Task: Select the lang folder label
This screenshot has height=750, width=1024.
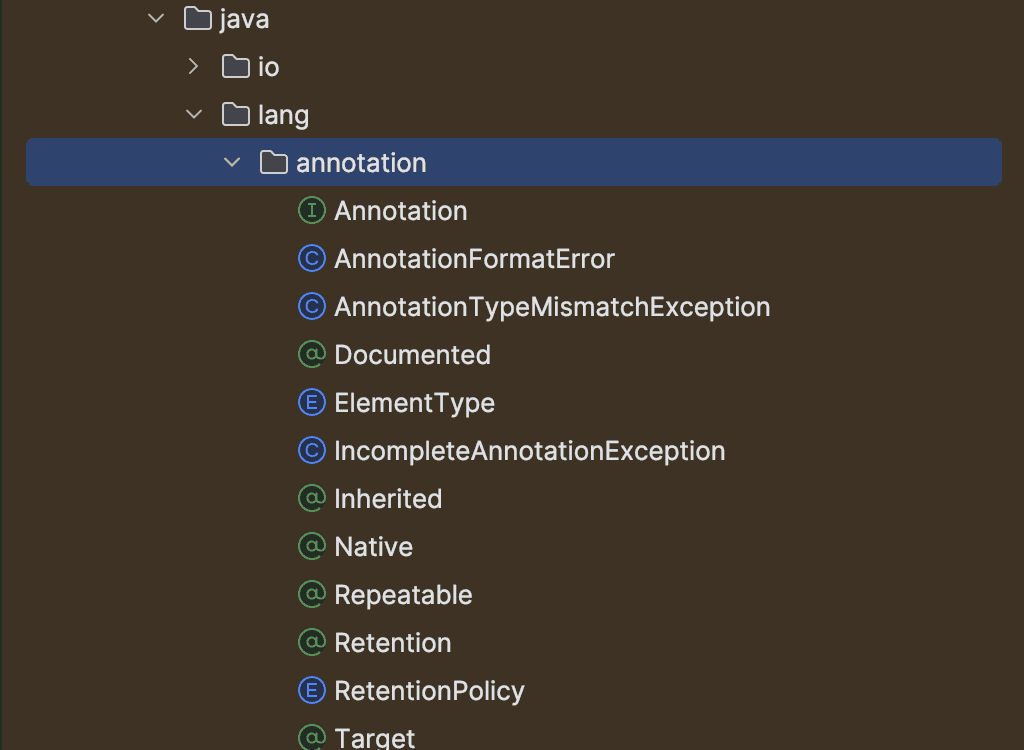Action: (283, 116)
